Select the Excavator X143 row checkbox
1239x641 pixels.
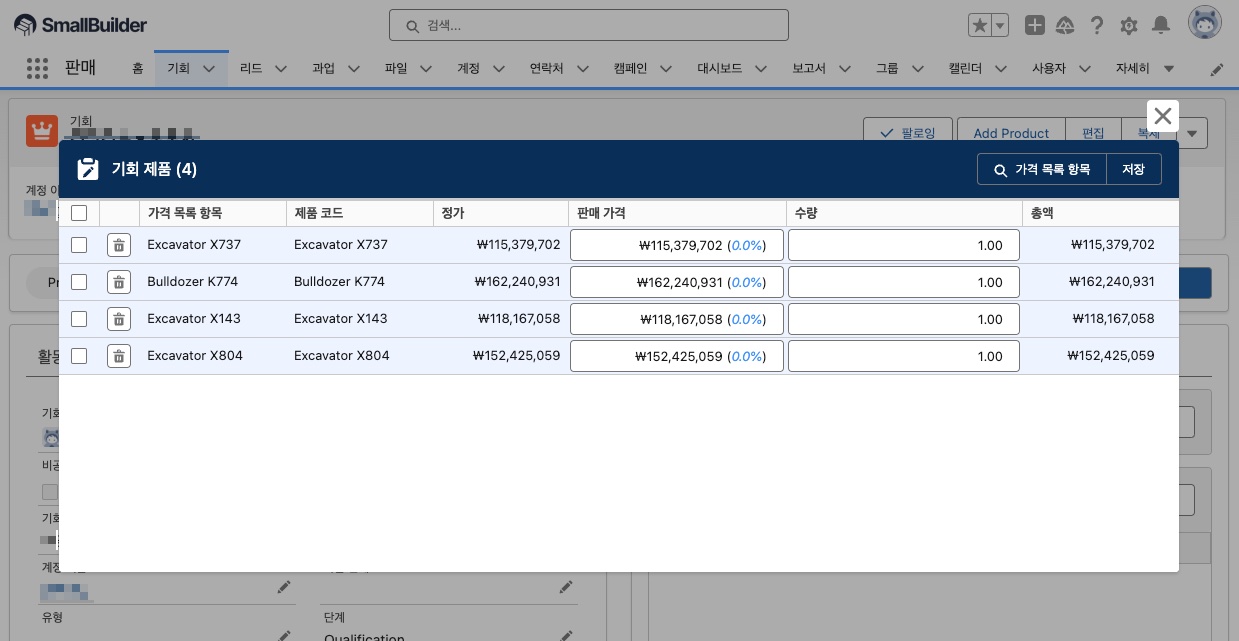click(79, 319)
